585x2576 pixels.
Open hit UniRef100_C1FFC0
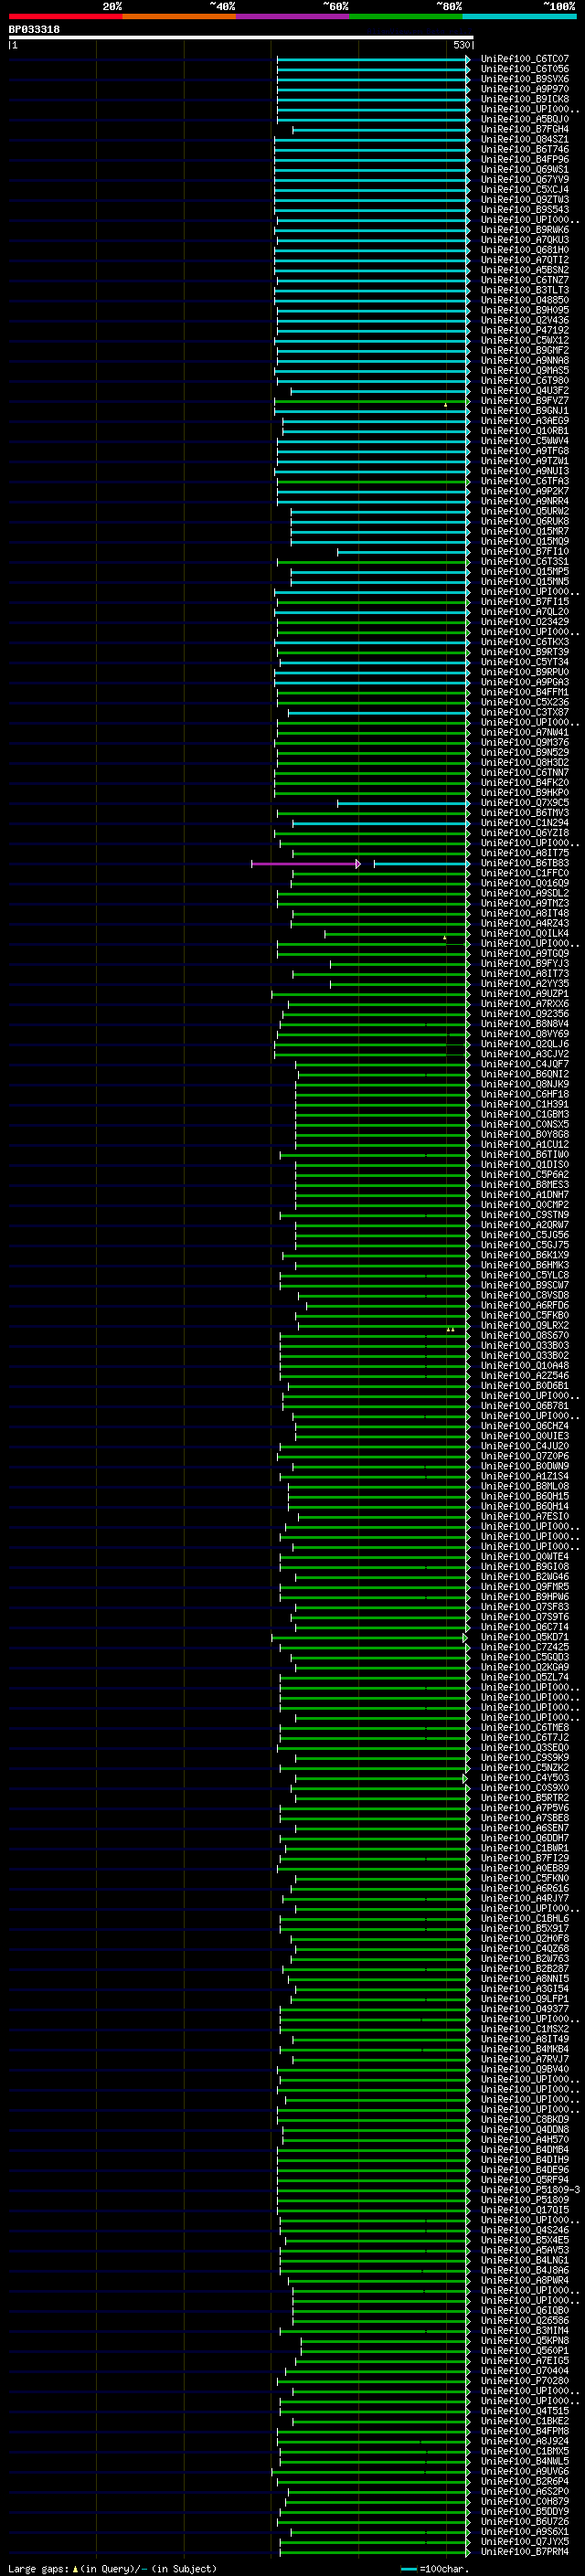[x=524, y=873]
